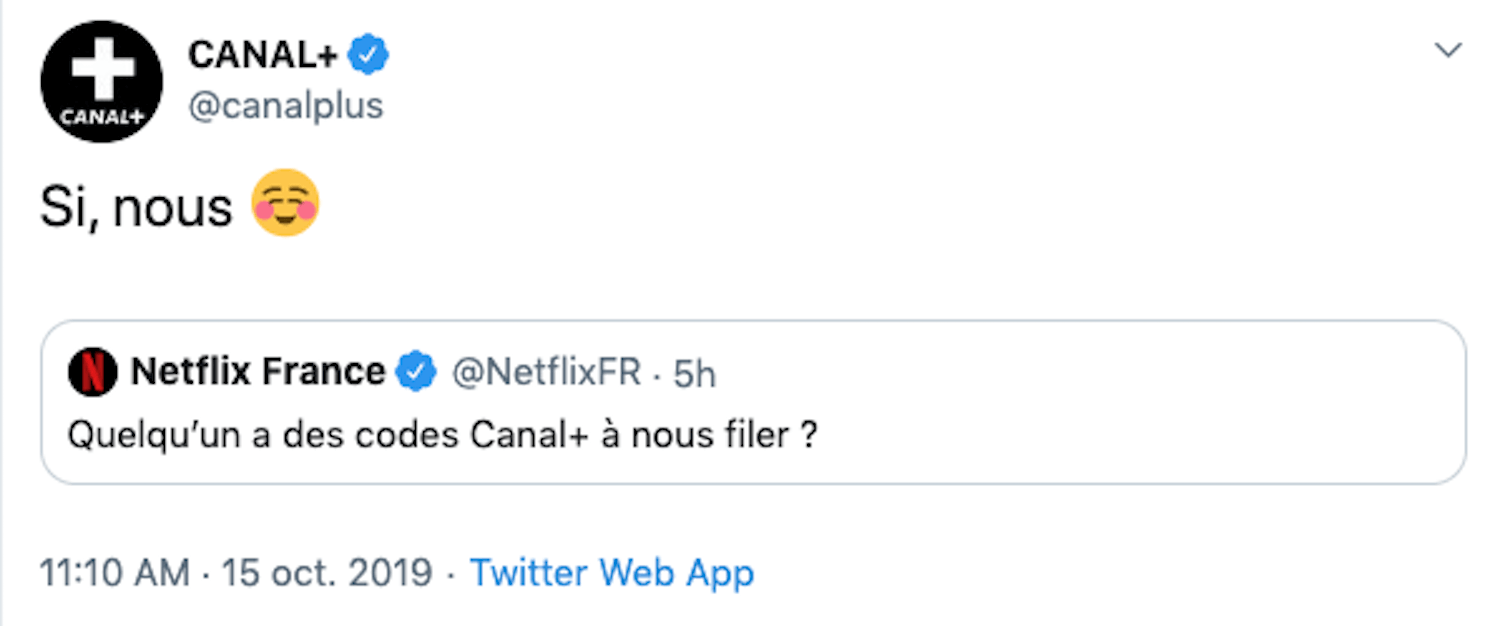
Task: Click the 15 oct. 2019 date
Action: [327, 573]
